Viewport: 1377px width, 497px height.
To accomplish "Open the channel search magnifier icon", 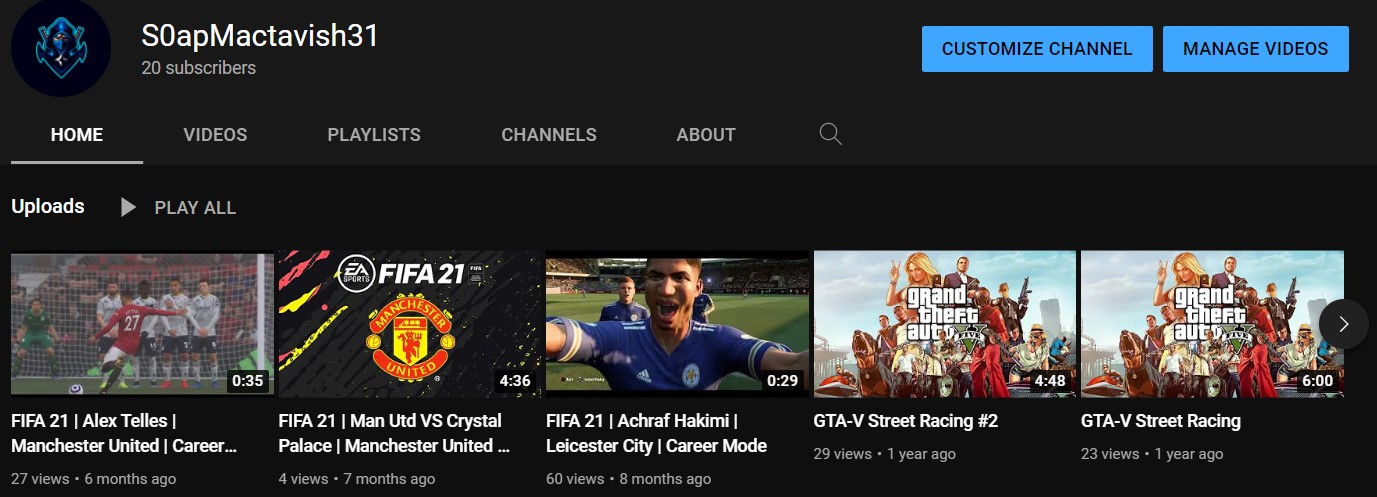I will tap(830, 134).
